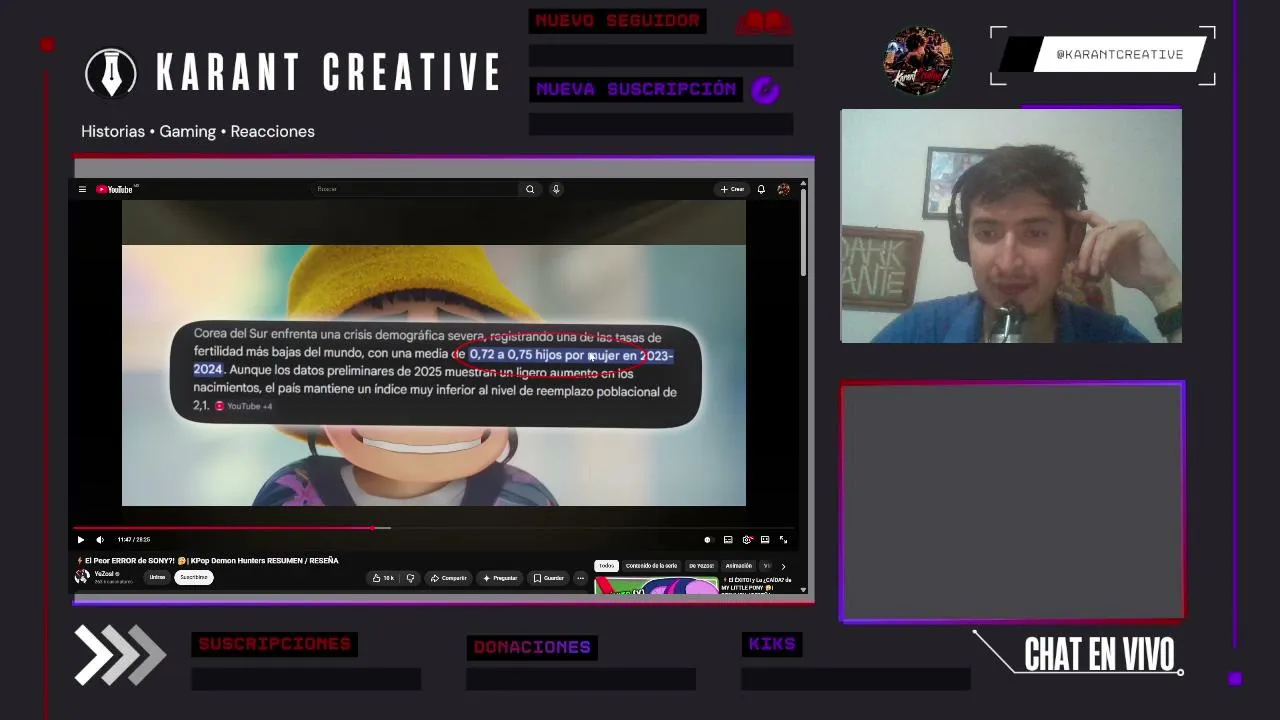Click the @KARANTCREATIVE handle label
This screenshot has height=720, width=1280.
[1119, 55]
